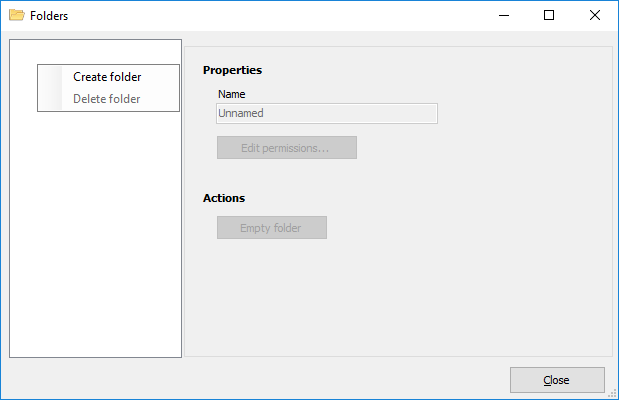This screenshot has height=400, width=619.
Task: Minimize the Folders window
Action: (504, 15)
